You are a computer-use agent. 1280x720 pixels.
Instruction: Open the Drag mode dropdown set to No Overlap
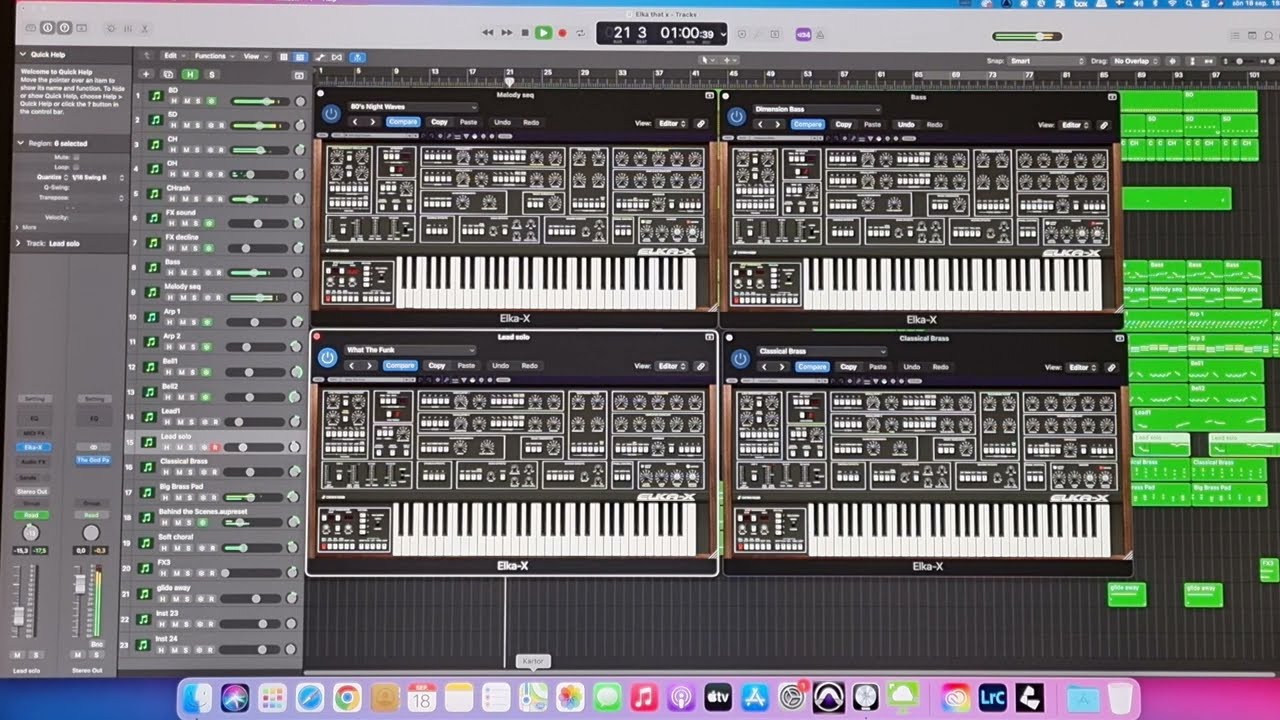1136,61
